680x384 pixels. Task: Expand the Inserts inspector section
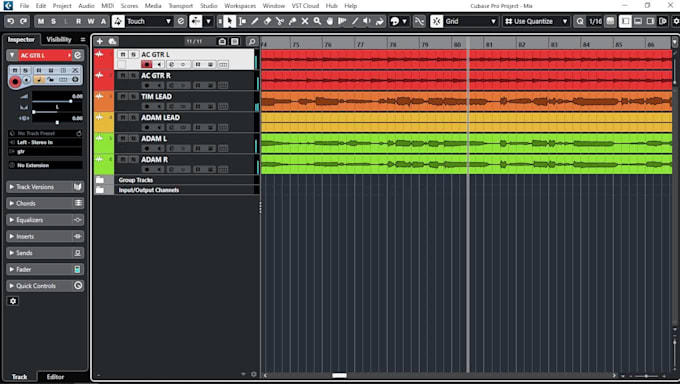coord(45,236)
